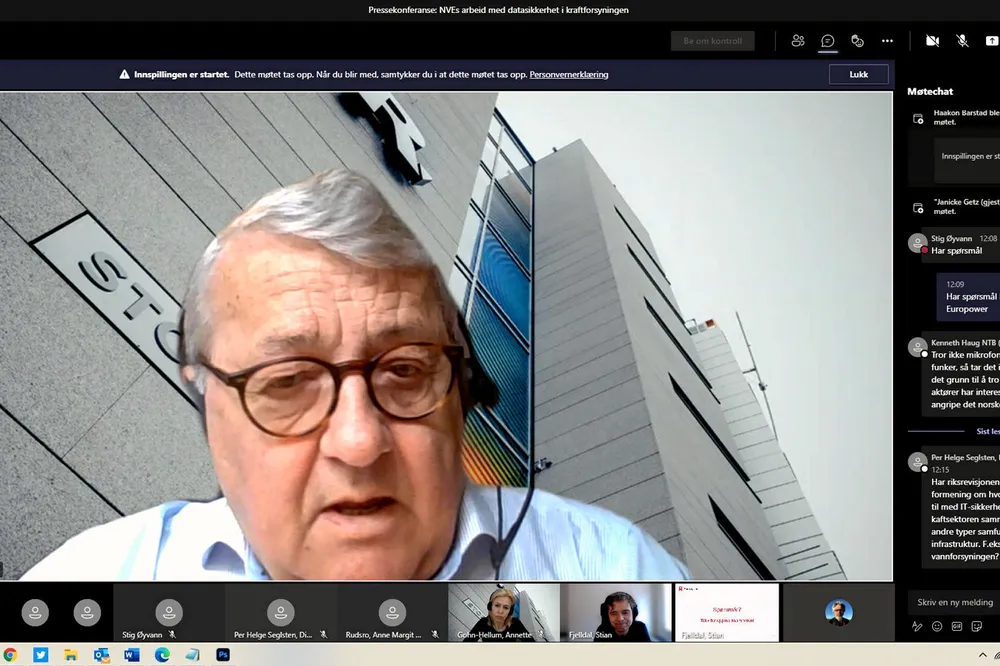Launch Chrome from the taskbar
Screen dimensions: 1000x666
(x=11, y=655)
